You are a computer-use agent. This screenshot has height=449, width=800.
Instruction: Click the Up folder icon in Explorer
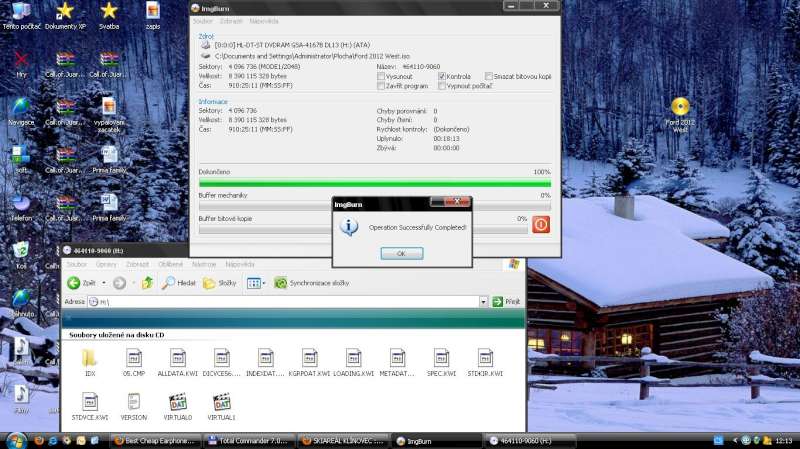coord(148,283)
